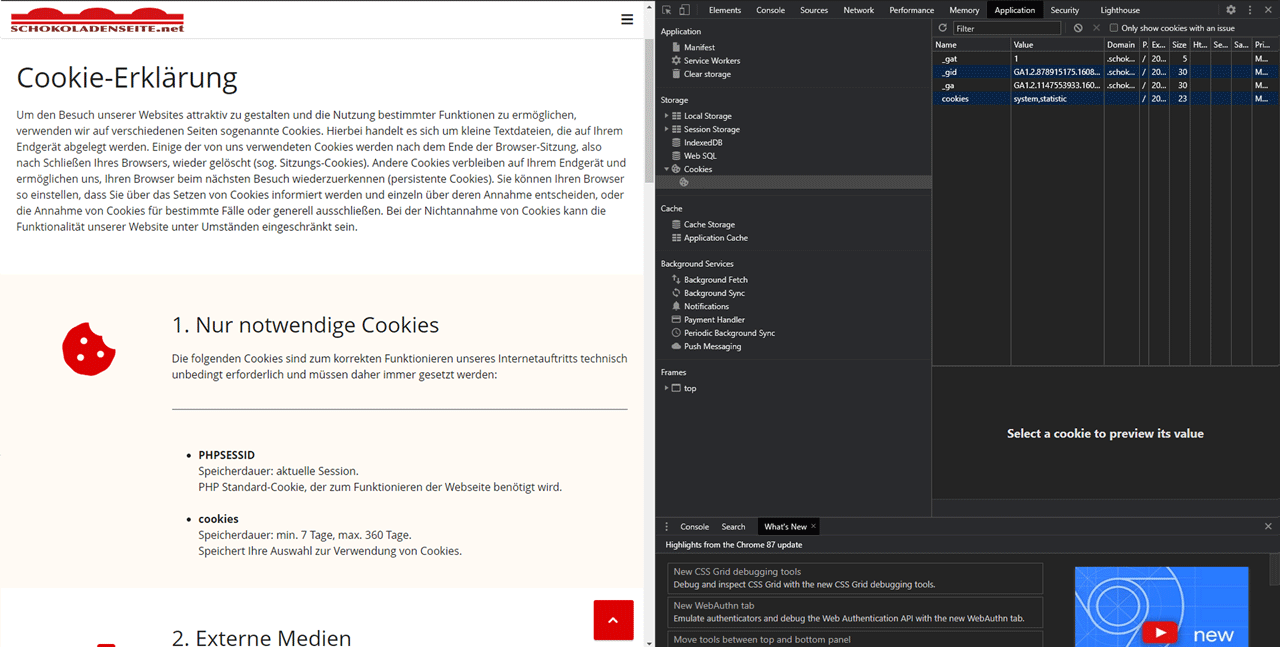Screen dimensions: 1280x647
Task: Click the SCHOKOLADENSEITE.net logo
Action: coord(96,19)
